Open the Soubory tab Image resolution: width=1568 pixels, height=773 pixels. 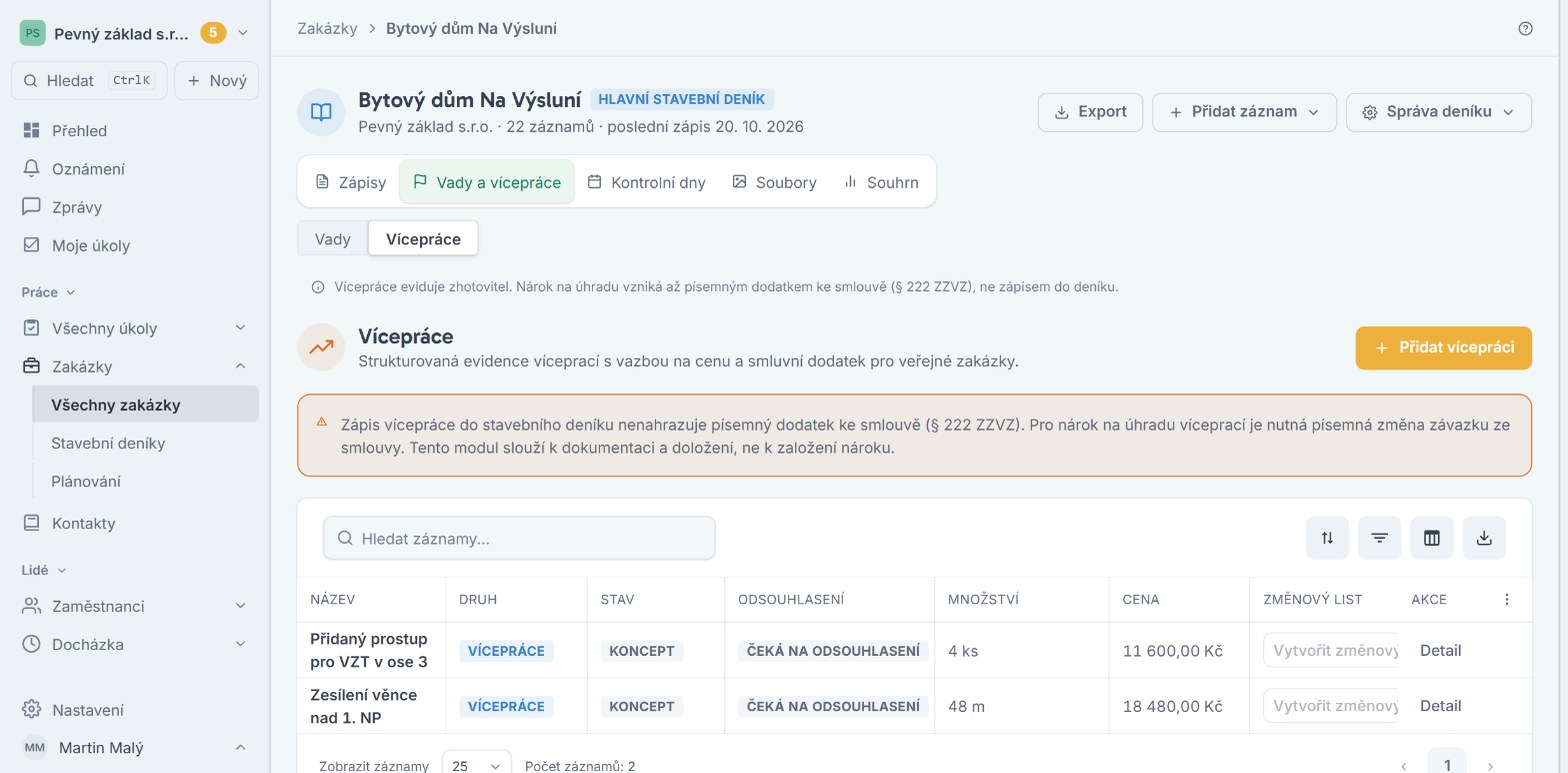(774, 182)
